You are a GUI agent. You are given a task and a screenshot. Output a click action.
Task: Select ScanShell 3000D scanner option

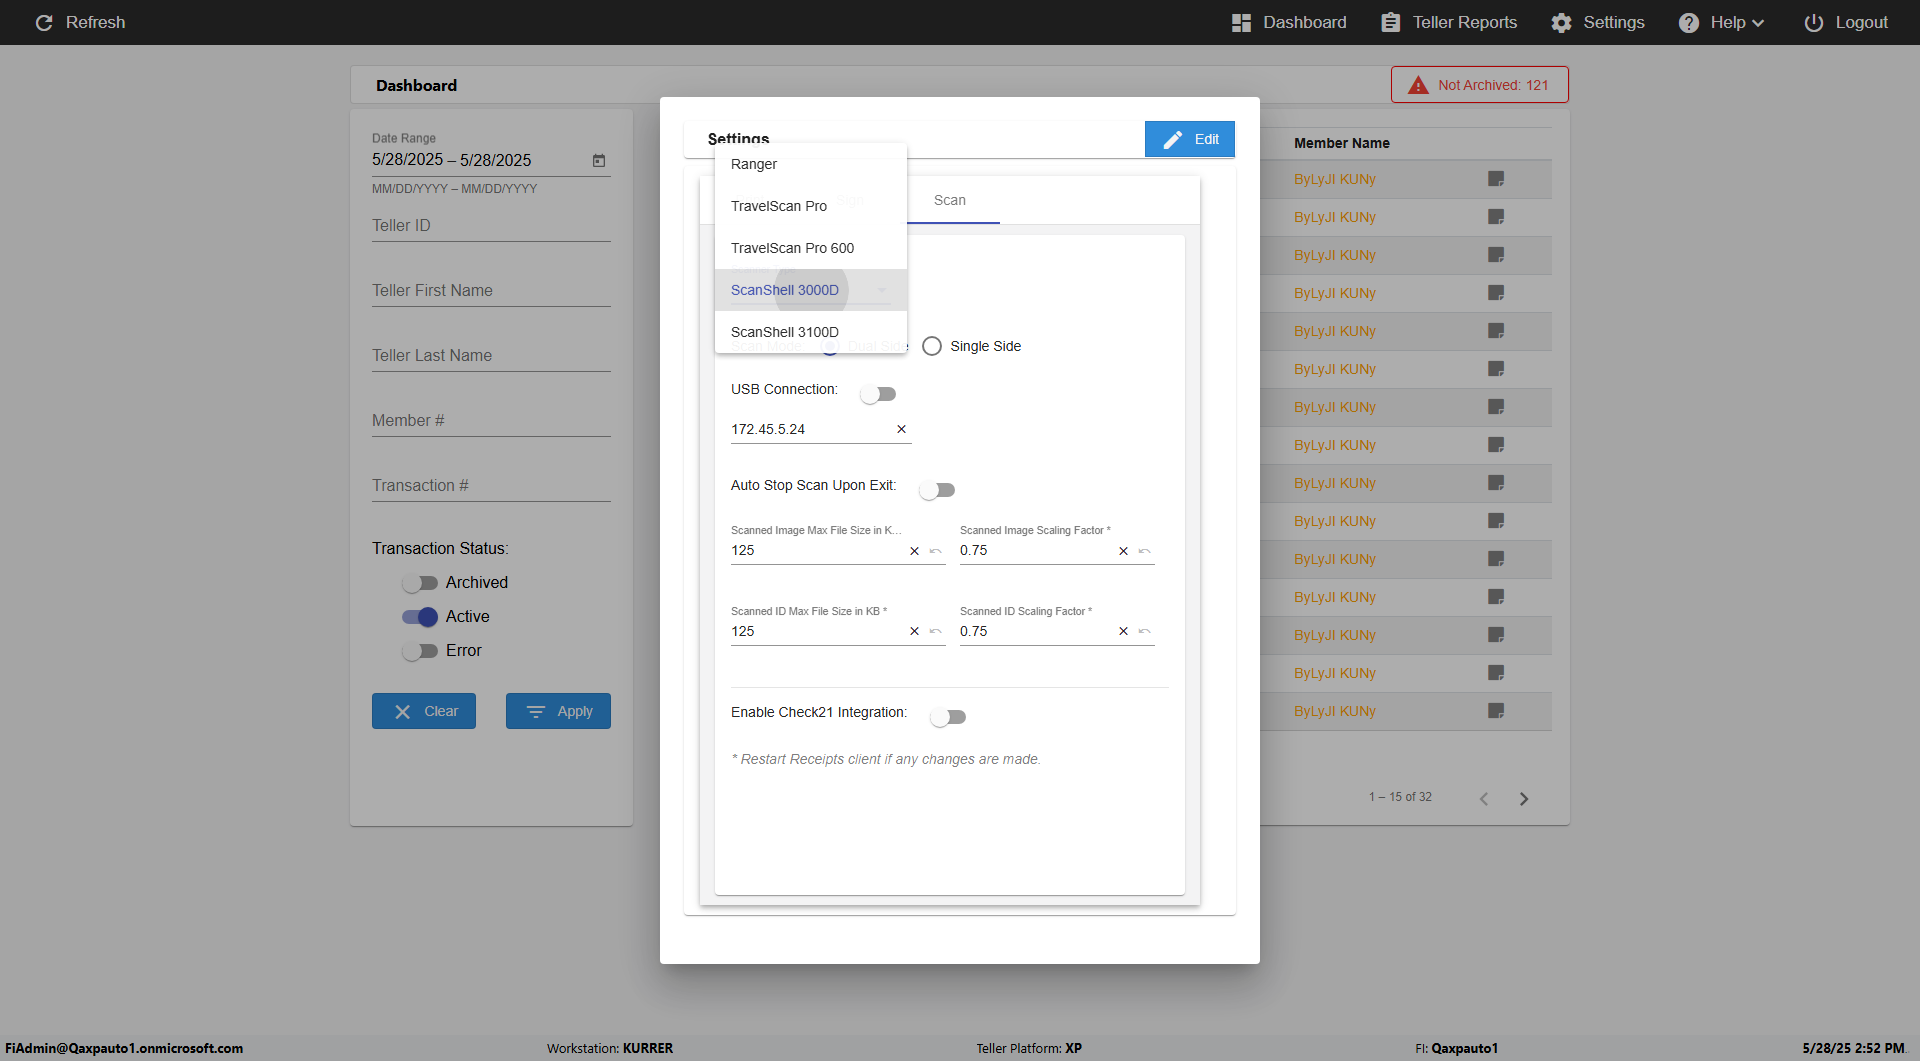click(x=811, y=290)
